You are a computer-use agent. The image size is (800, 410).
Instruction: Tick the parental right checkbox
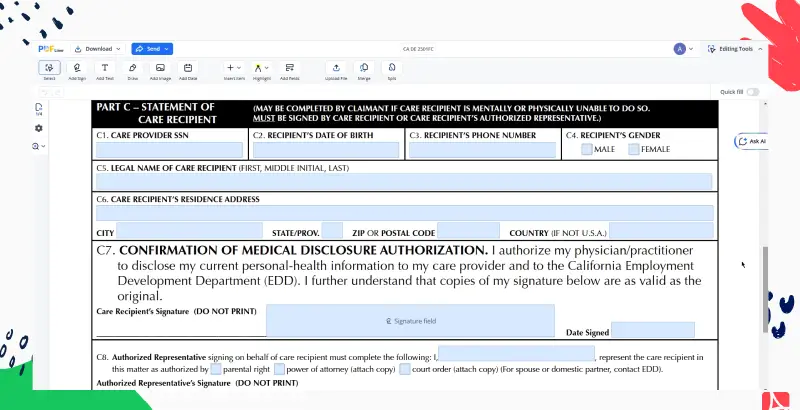click(x=216, y=369)
